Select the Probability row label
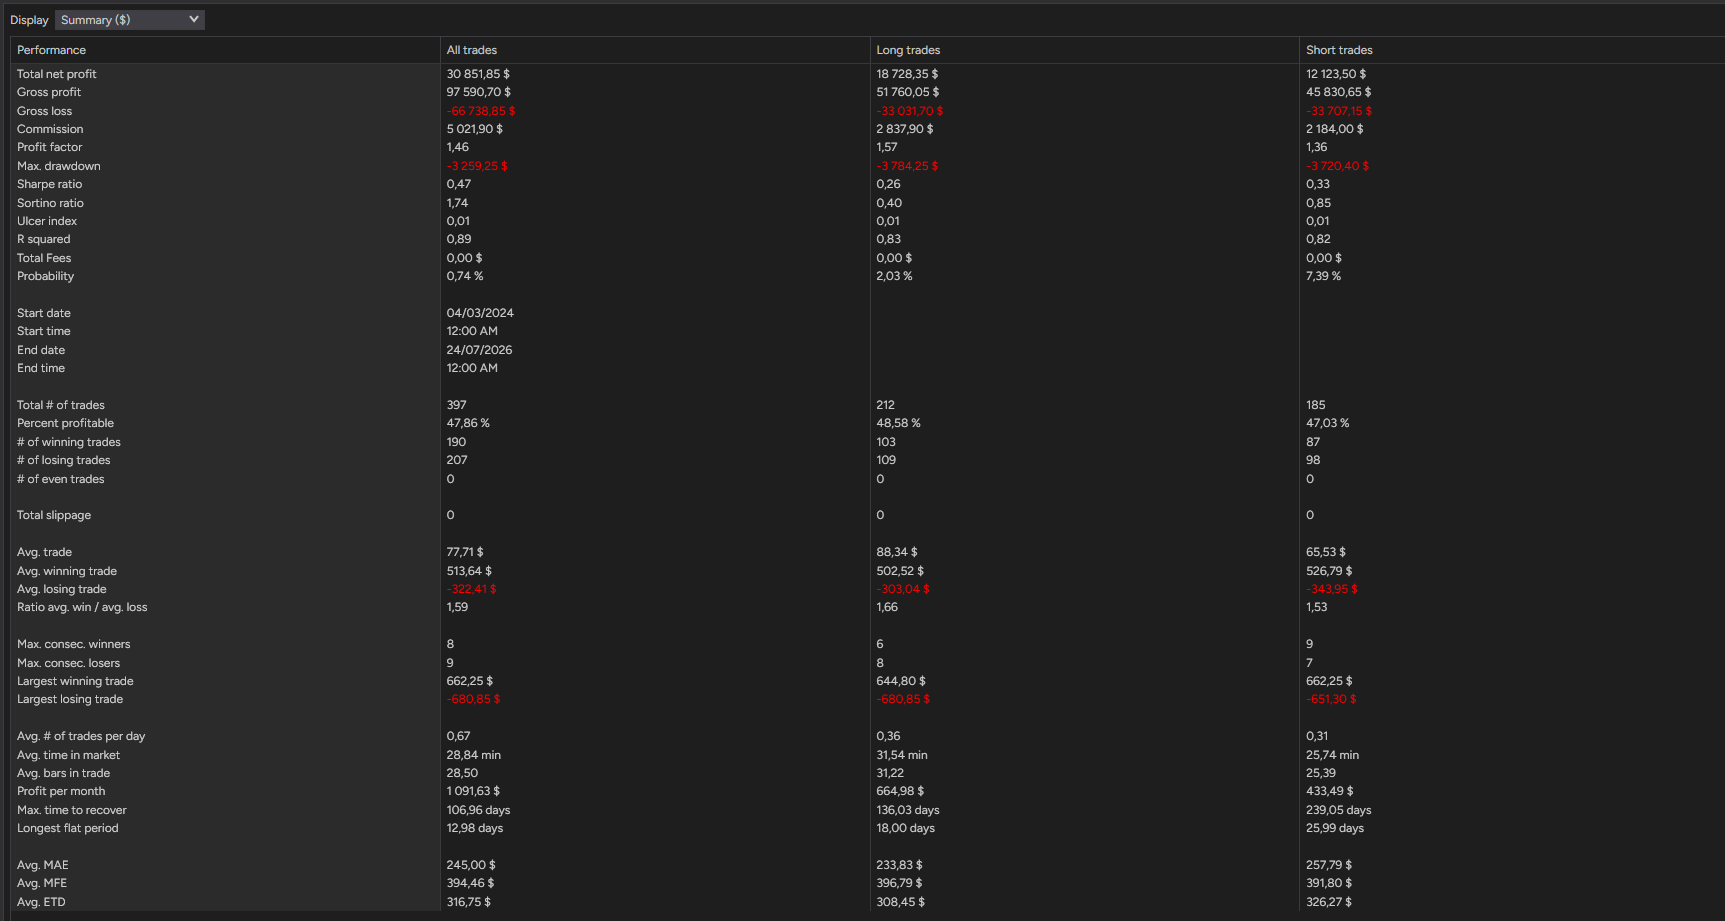1725x921 pixels. pyautogui.click(x=45, y=276)
